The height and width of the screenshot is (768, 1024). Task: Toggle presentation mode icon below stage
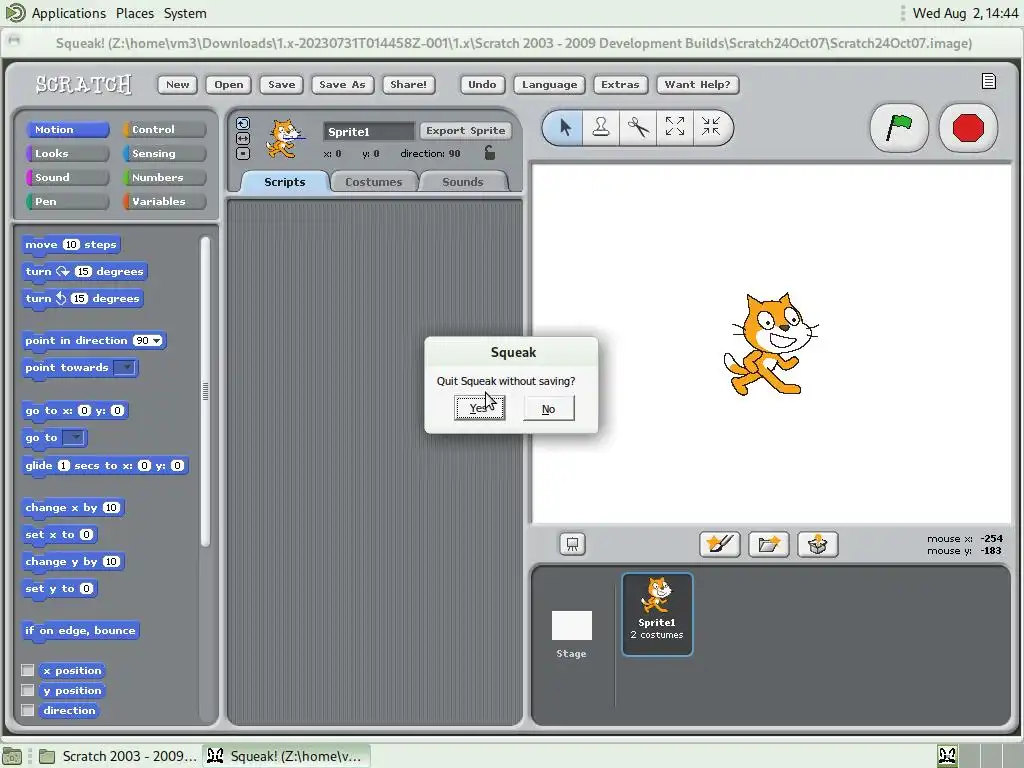point(572,544)
